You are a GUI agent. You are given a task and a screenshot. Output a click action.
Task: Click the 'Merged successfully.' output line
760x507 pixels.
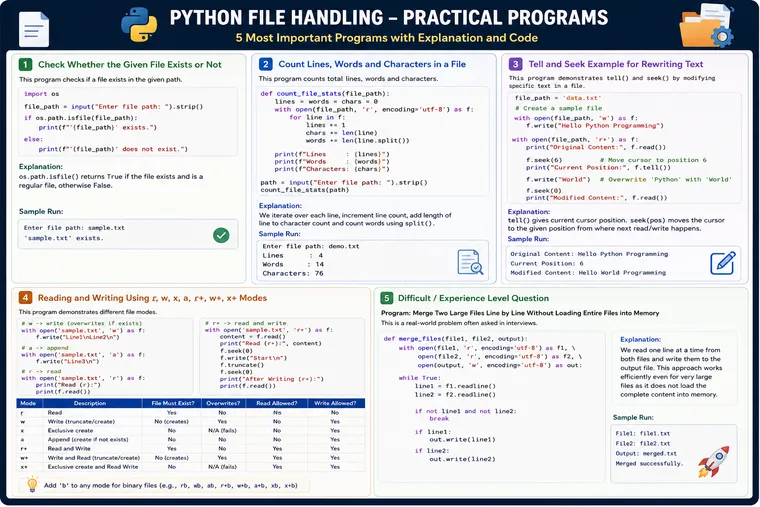(649, 463)
